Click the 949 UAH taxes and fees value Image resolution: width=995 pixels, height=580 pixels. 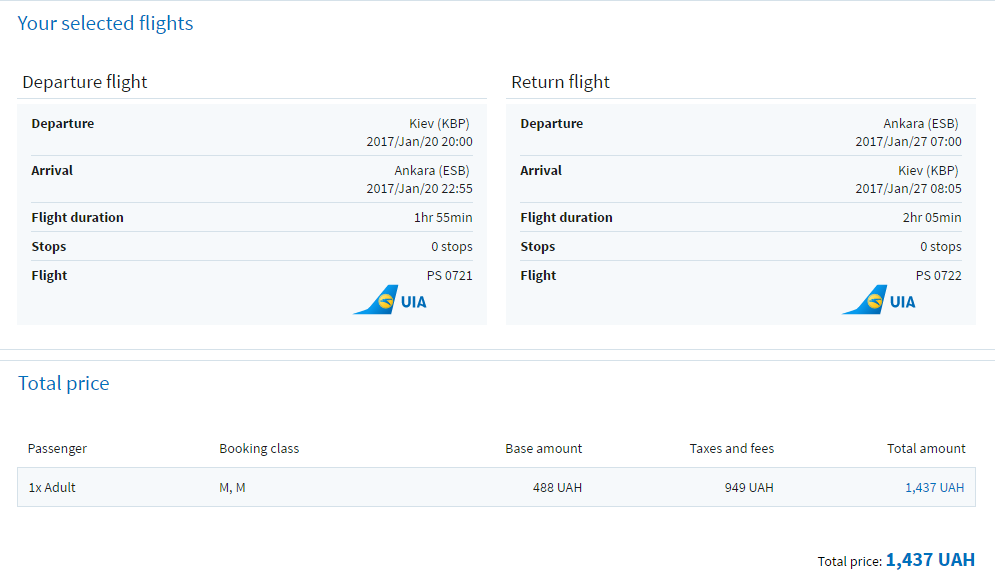tap(749, 488)
